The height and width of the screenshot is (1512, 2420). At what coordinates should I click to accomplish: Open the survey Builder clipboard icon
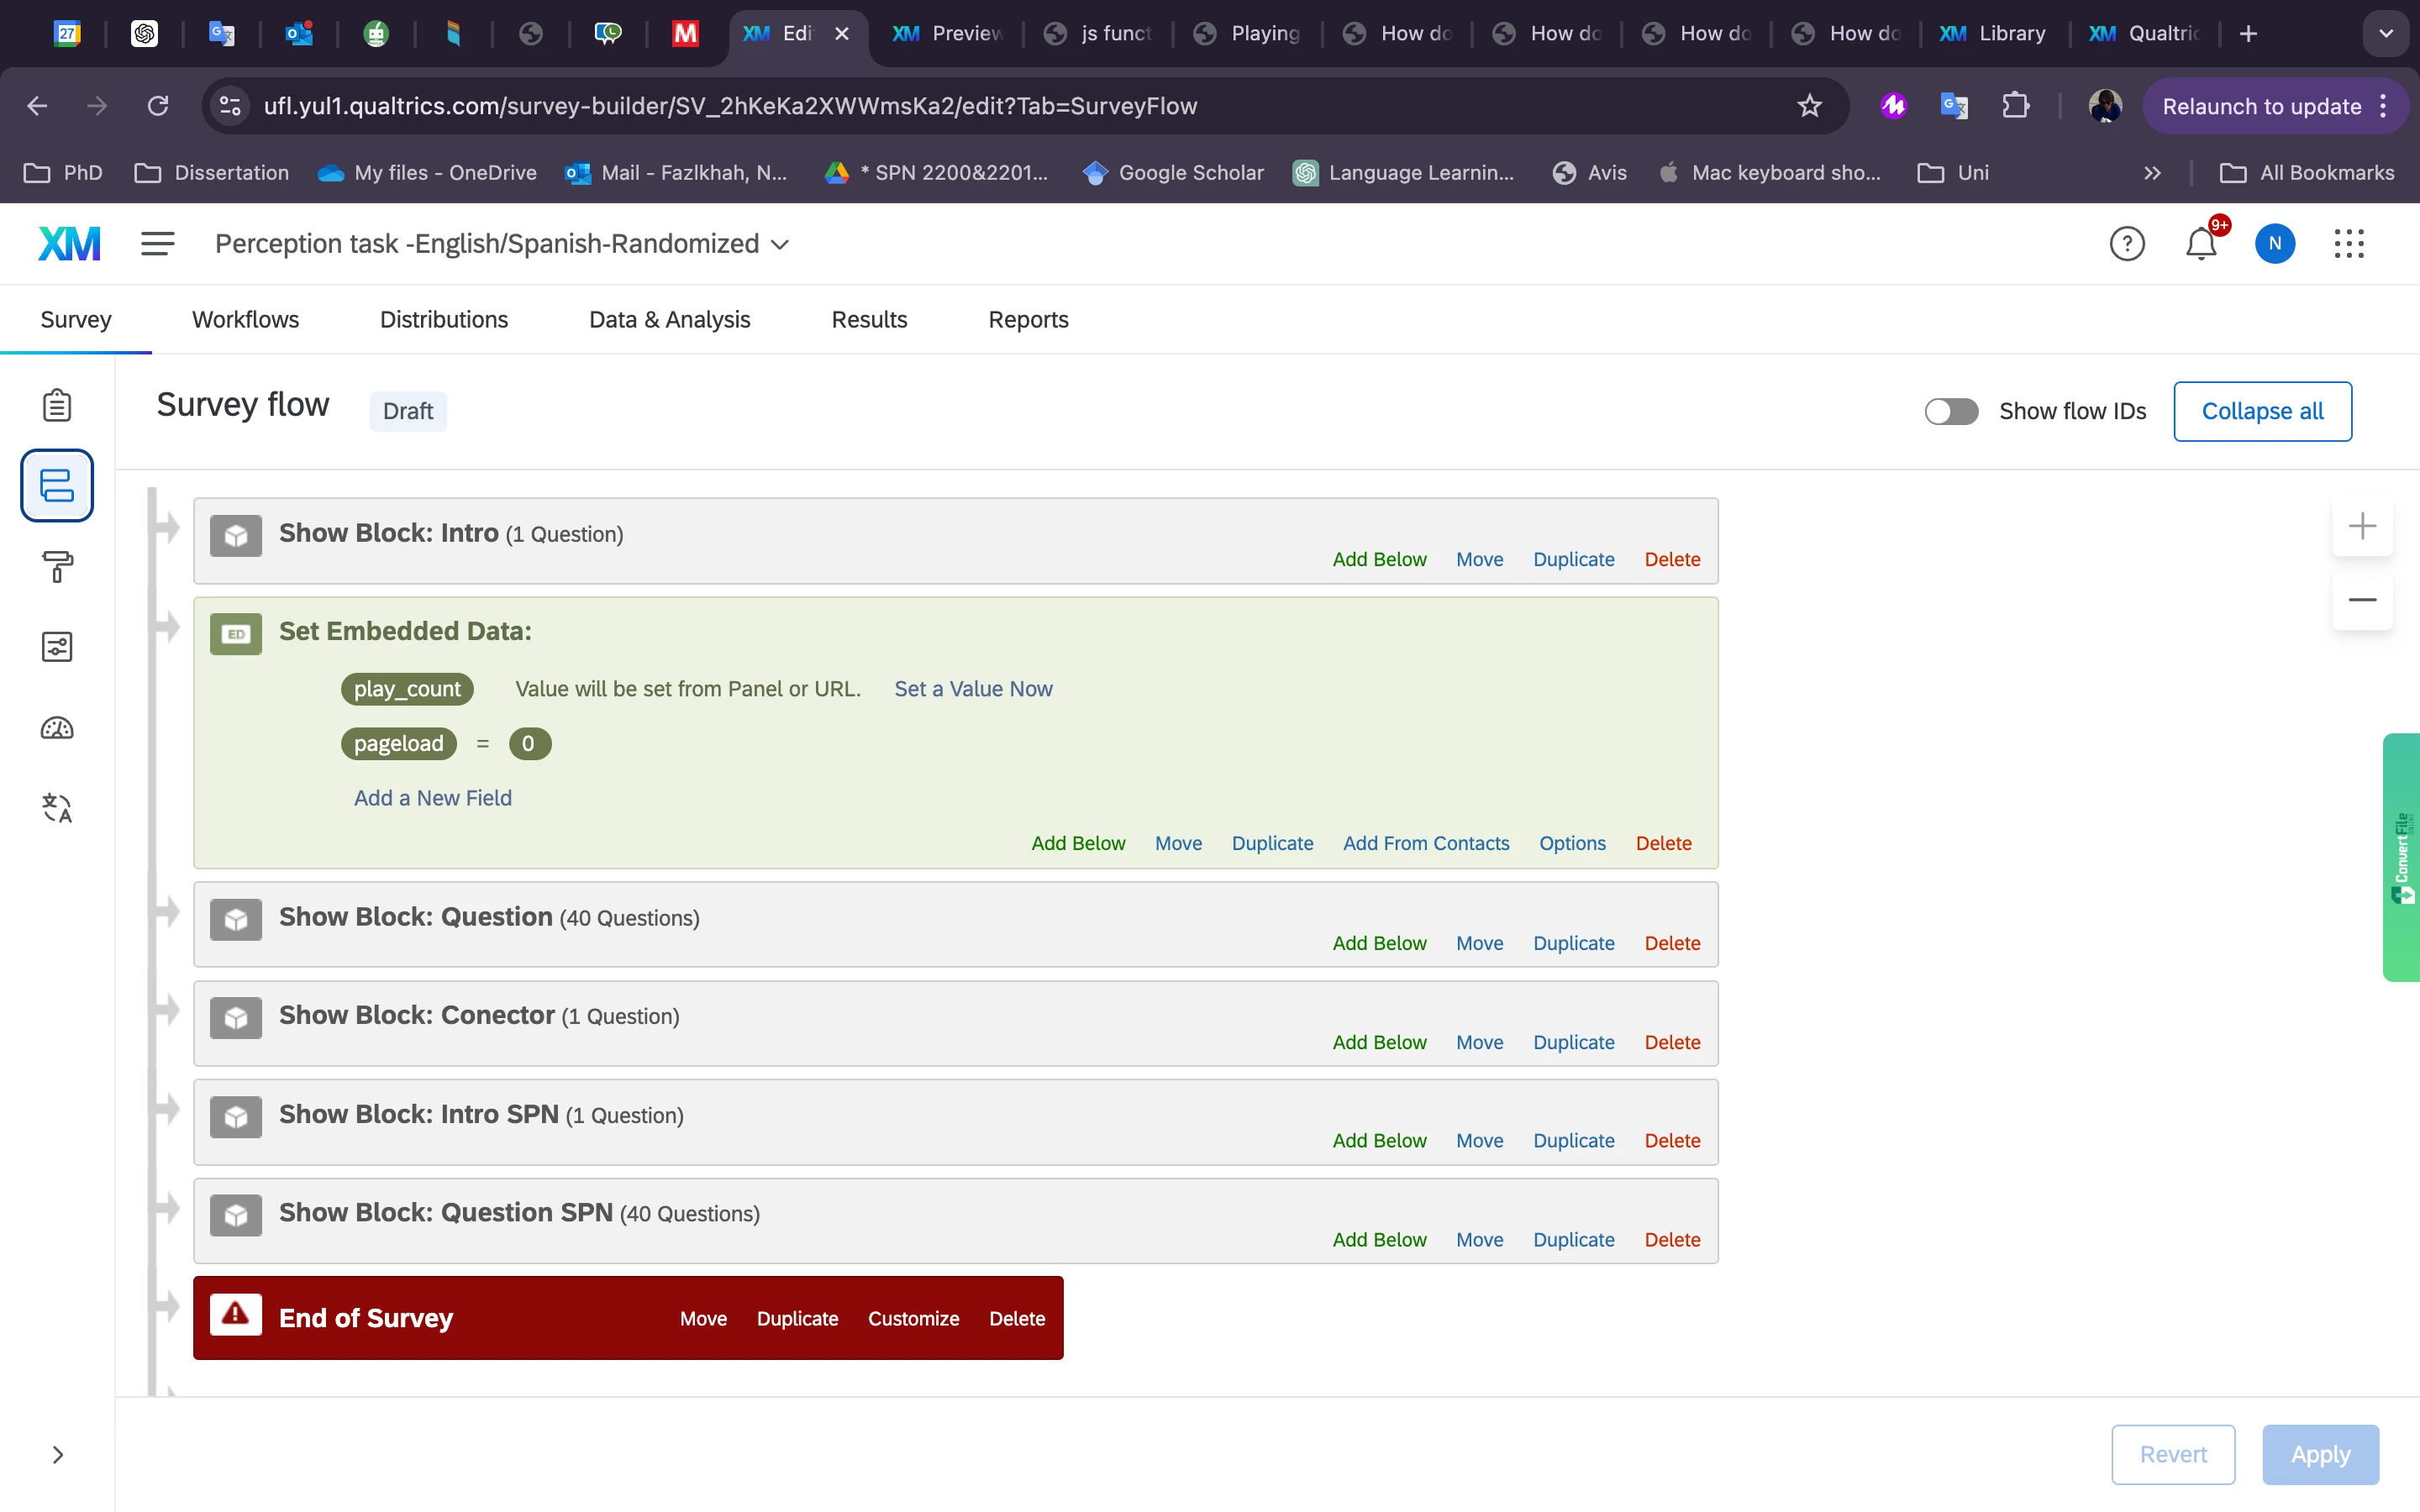coord(57,405)
